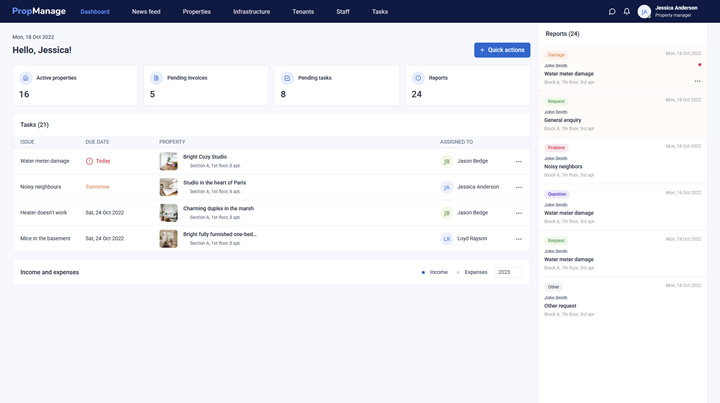
Task: Open options menu for Water meter damage task
Action: coord(518,161)
